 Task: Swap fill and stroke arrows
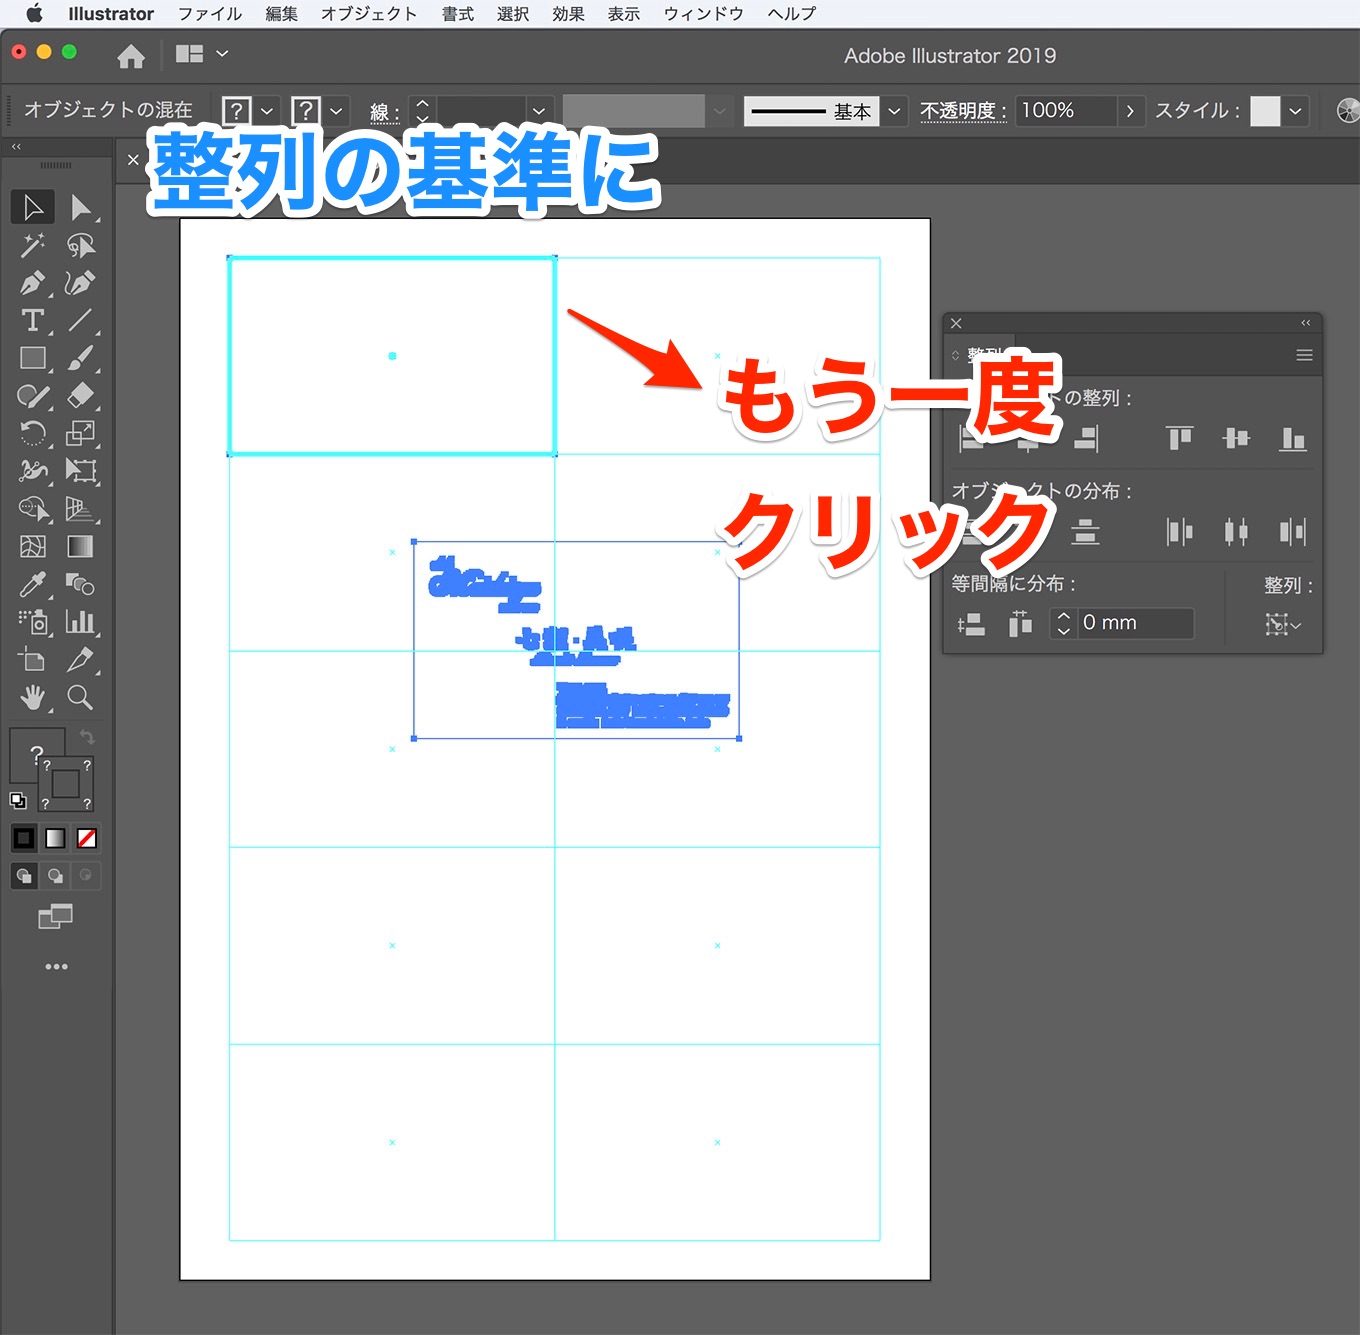(x=87, y=738)
